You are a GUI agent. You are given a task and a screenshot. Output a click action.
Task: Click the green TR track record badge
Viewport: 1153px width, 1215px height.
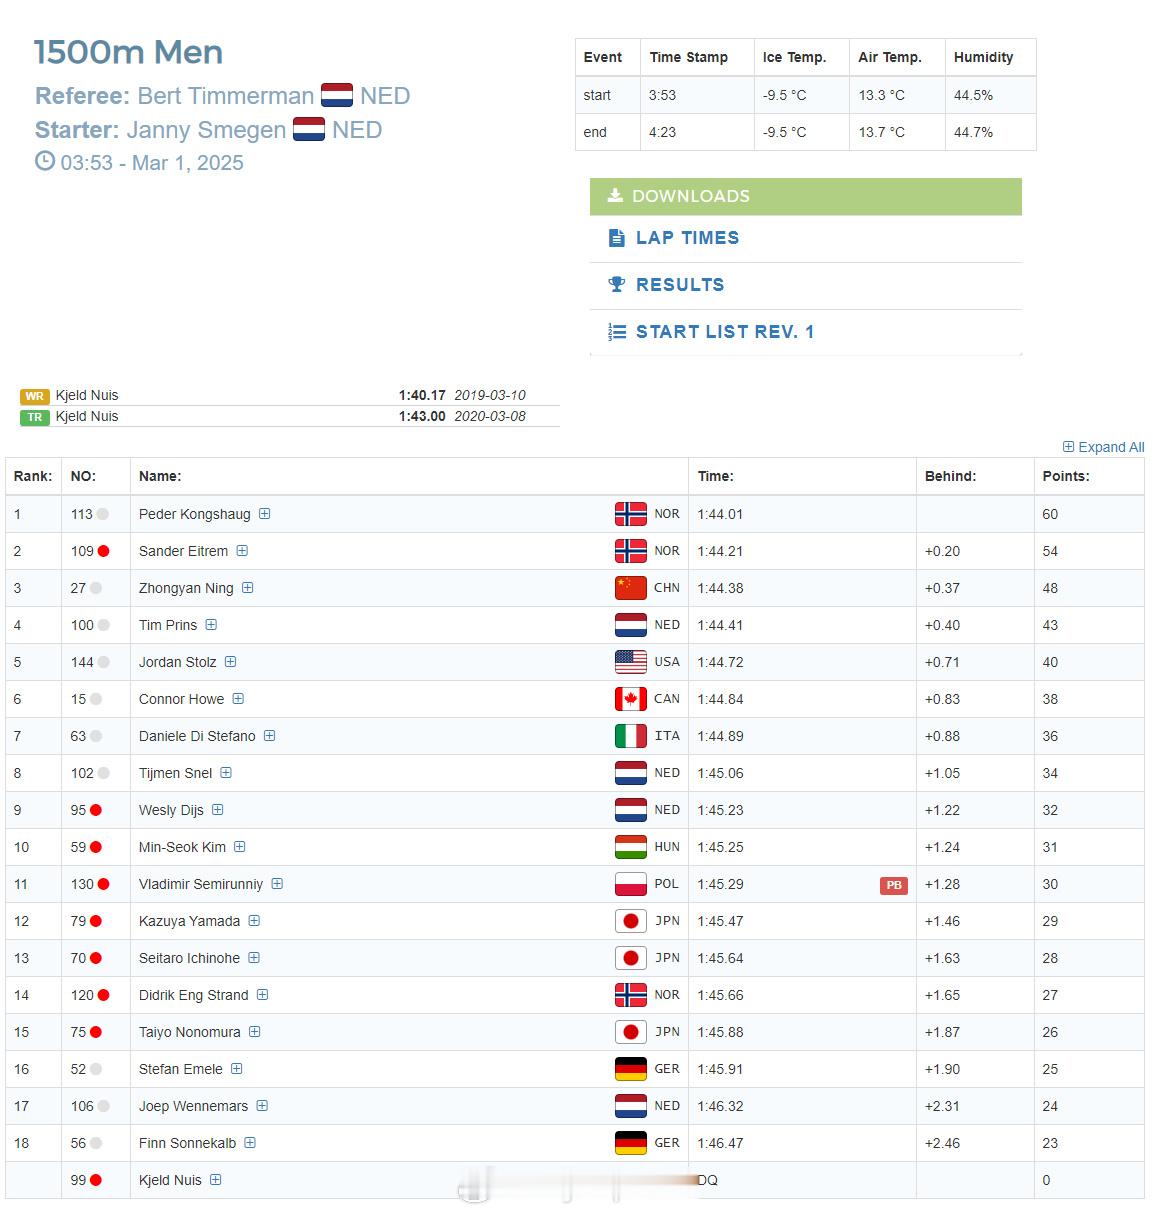35,417
